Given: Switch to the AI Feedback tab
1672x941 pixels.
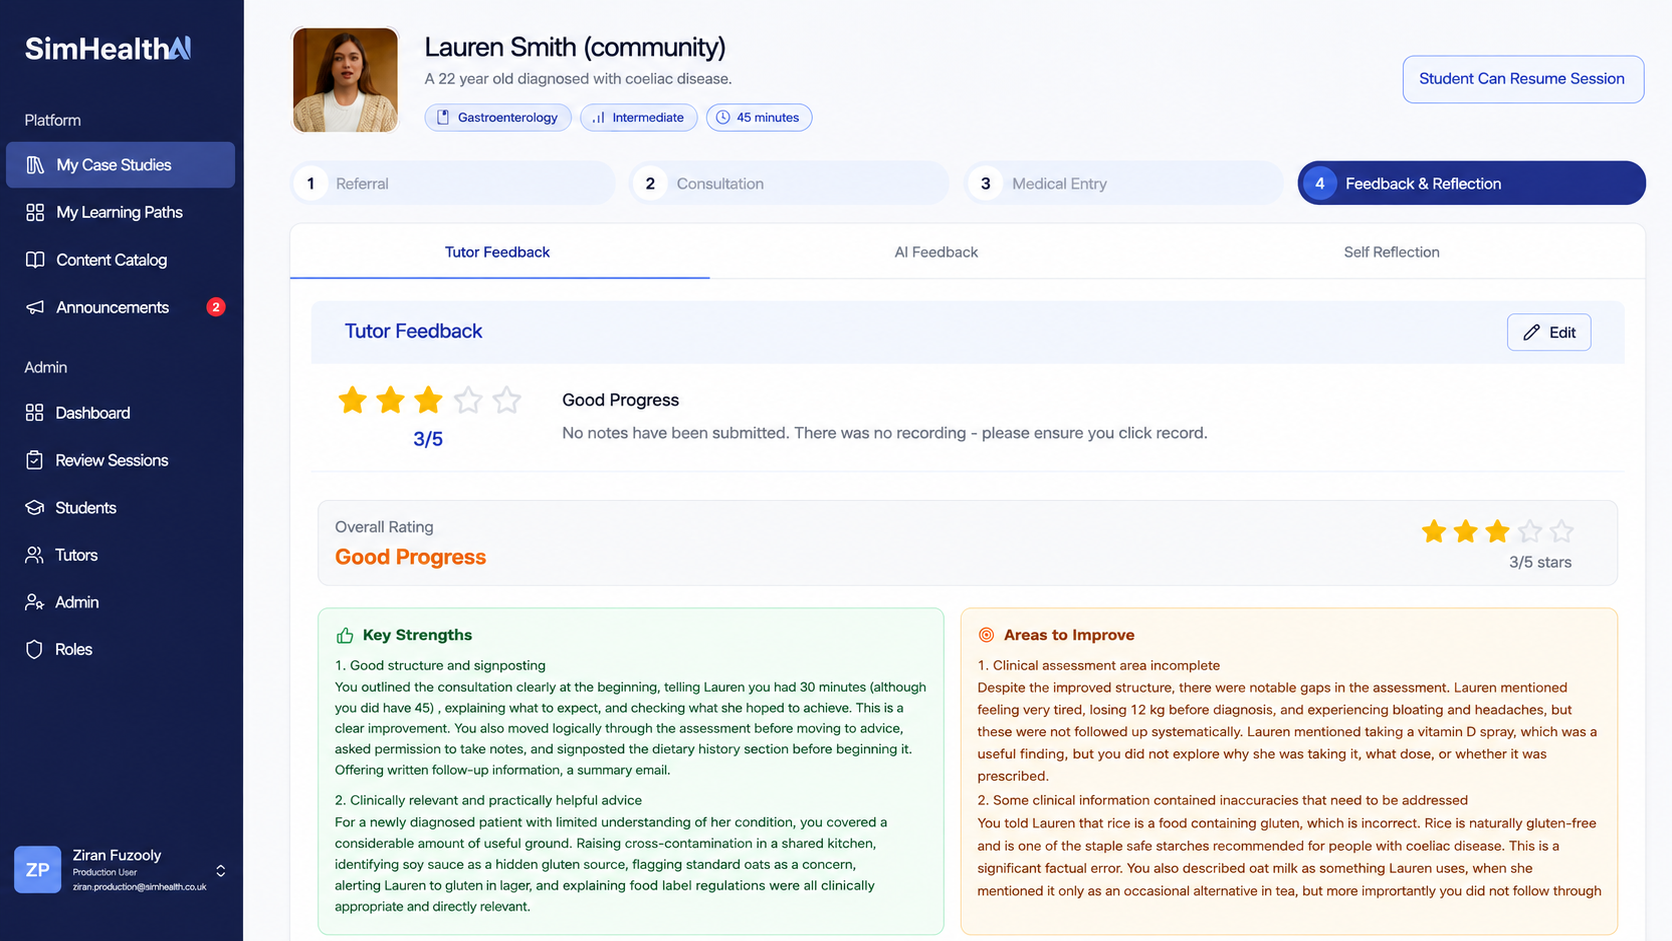Looking at the screenshot, I should click(936, 252).
